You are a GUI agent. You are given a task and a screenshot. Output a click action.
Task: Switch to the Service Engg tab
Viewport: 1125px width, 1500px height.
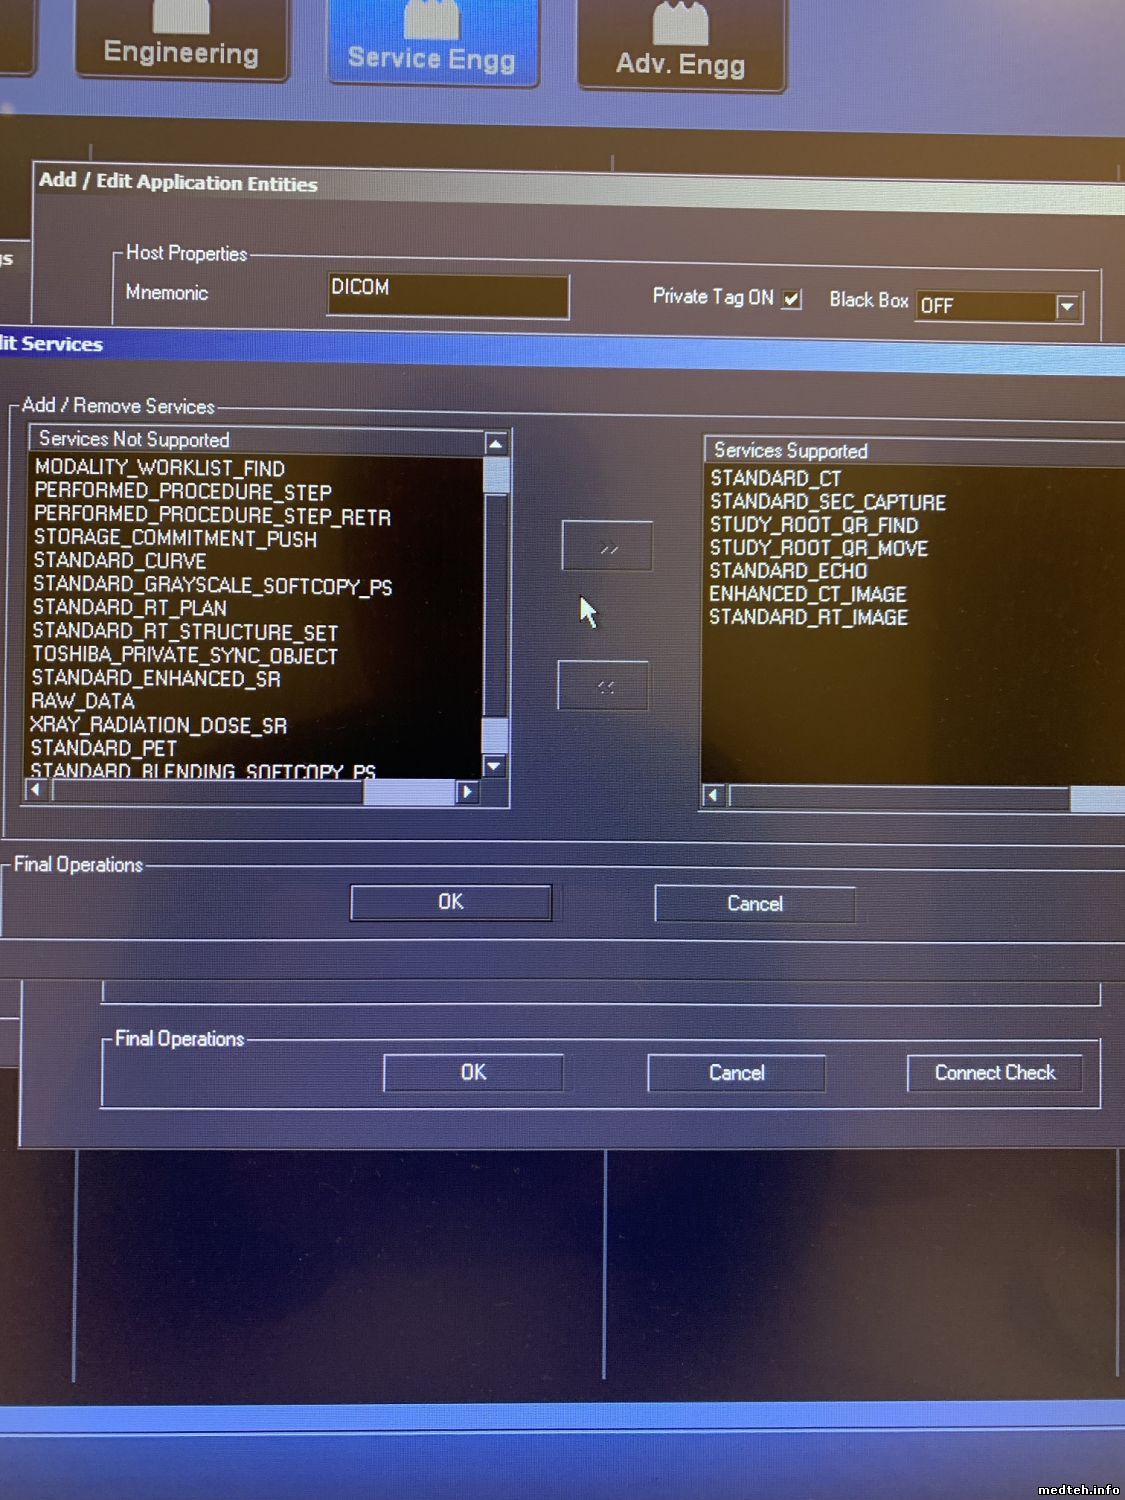coord(432,46)
